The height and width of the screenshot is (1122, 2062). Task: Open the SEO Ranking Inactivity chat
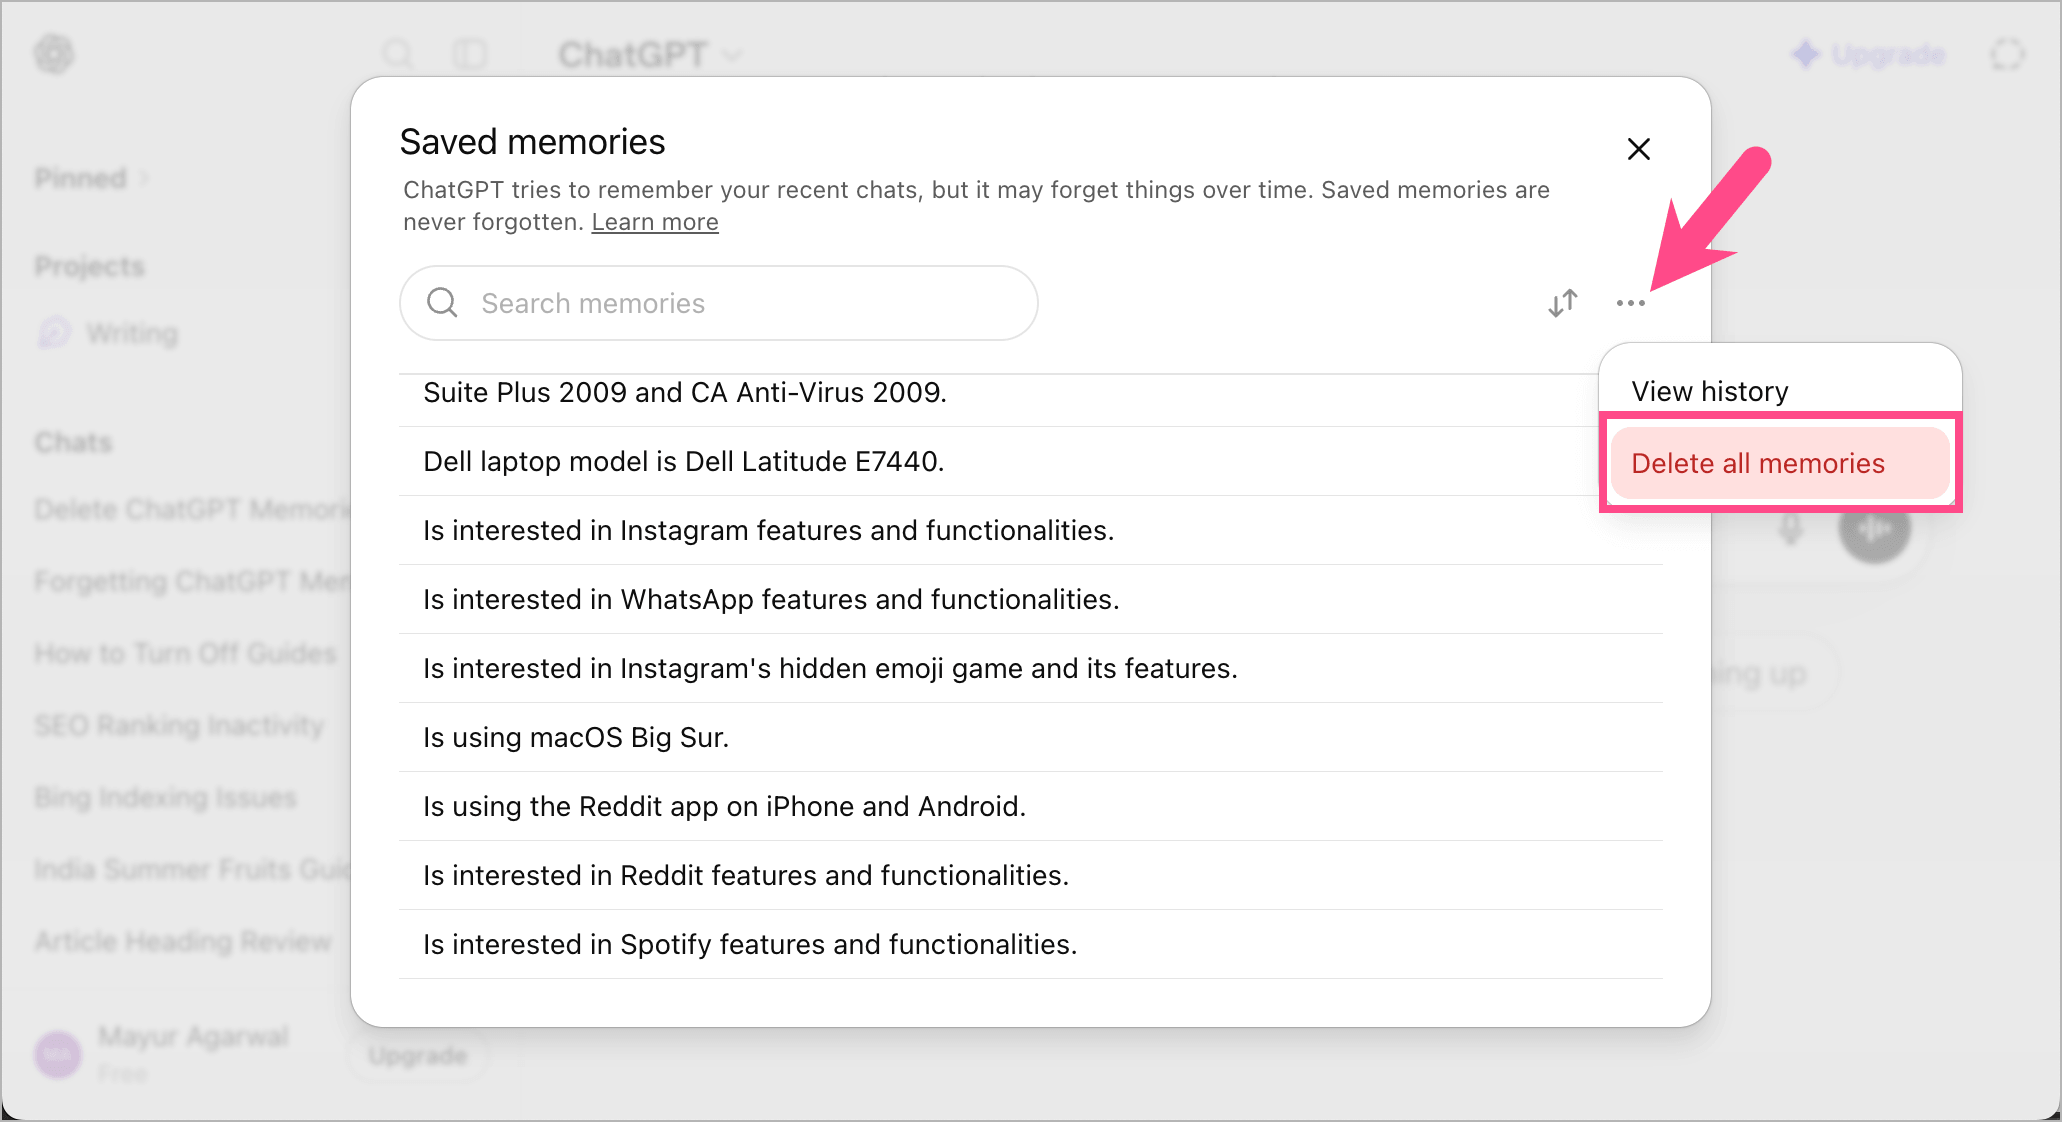[x=179, y=725]
